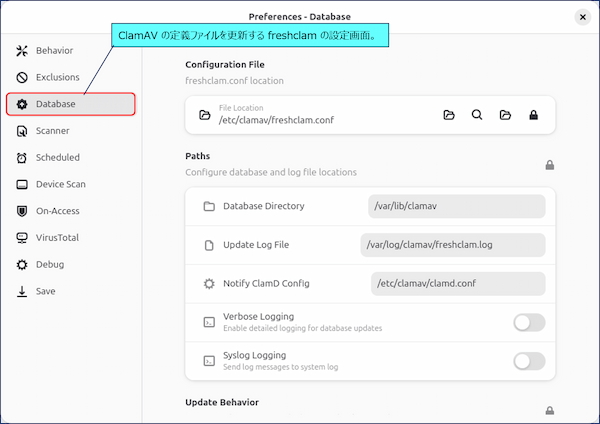Click the Scheduled alarm clock icon
This screenshot has width=600, height=424.
point(22,158)
